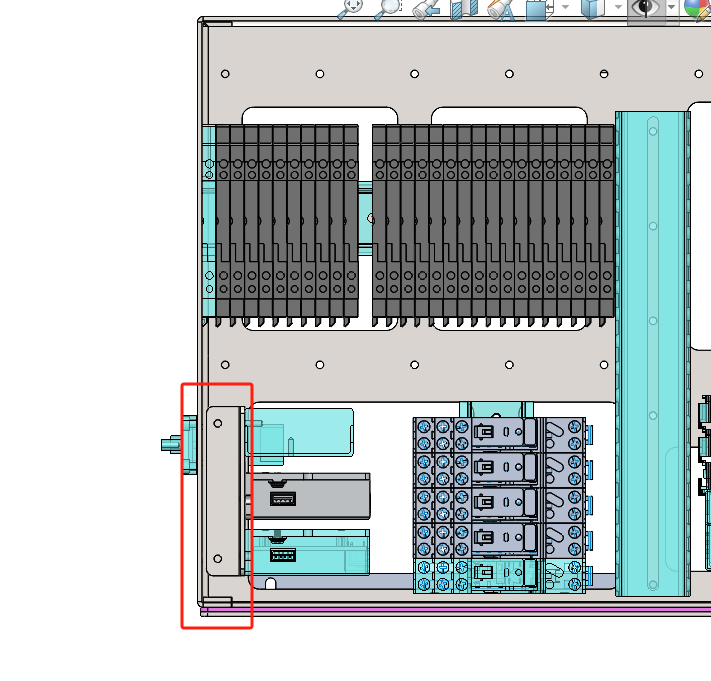Expand the View Orientation dropdown arrow
This screenshot has height=681, width=711.
point(565,8)
